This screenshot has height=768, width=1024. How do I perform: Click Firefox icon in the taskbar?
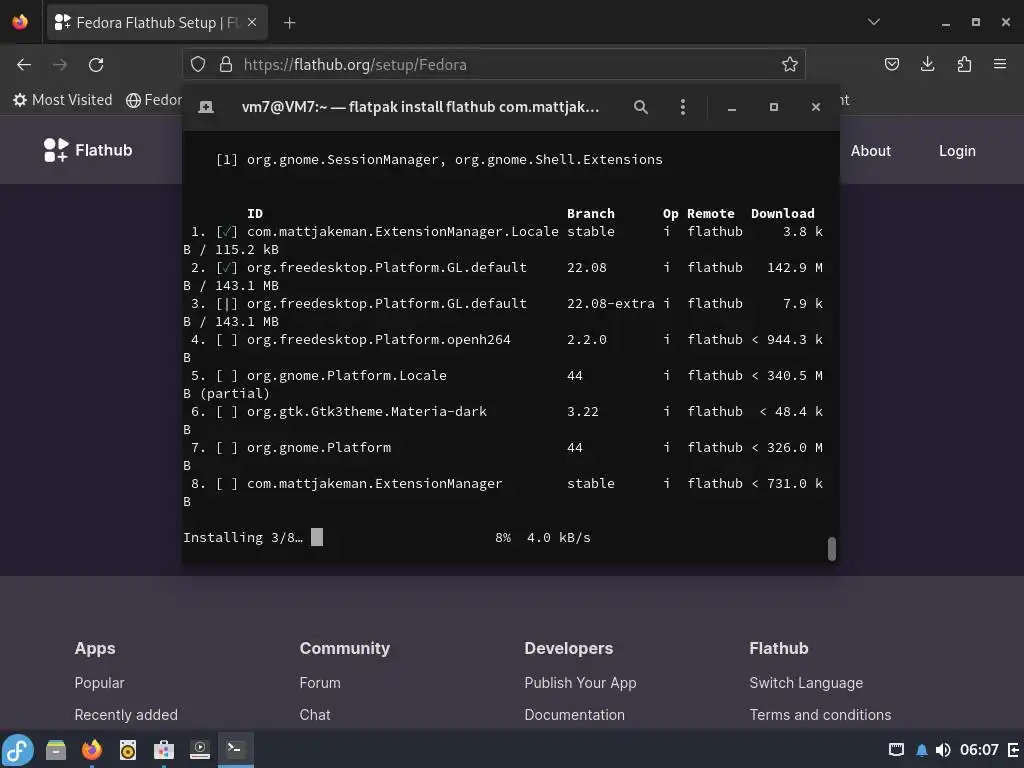coord(92,750)
